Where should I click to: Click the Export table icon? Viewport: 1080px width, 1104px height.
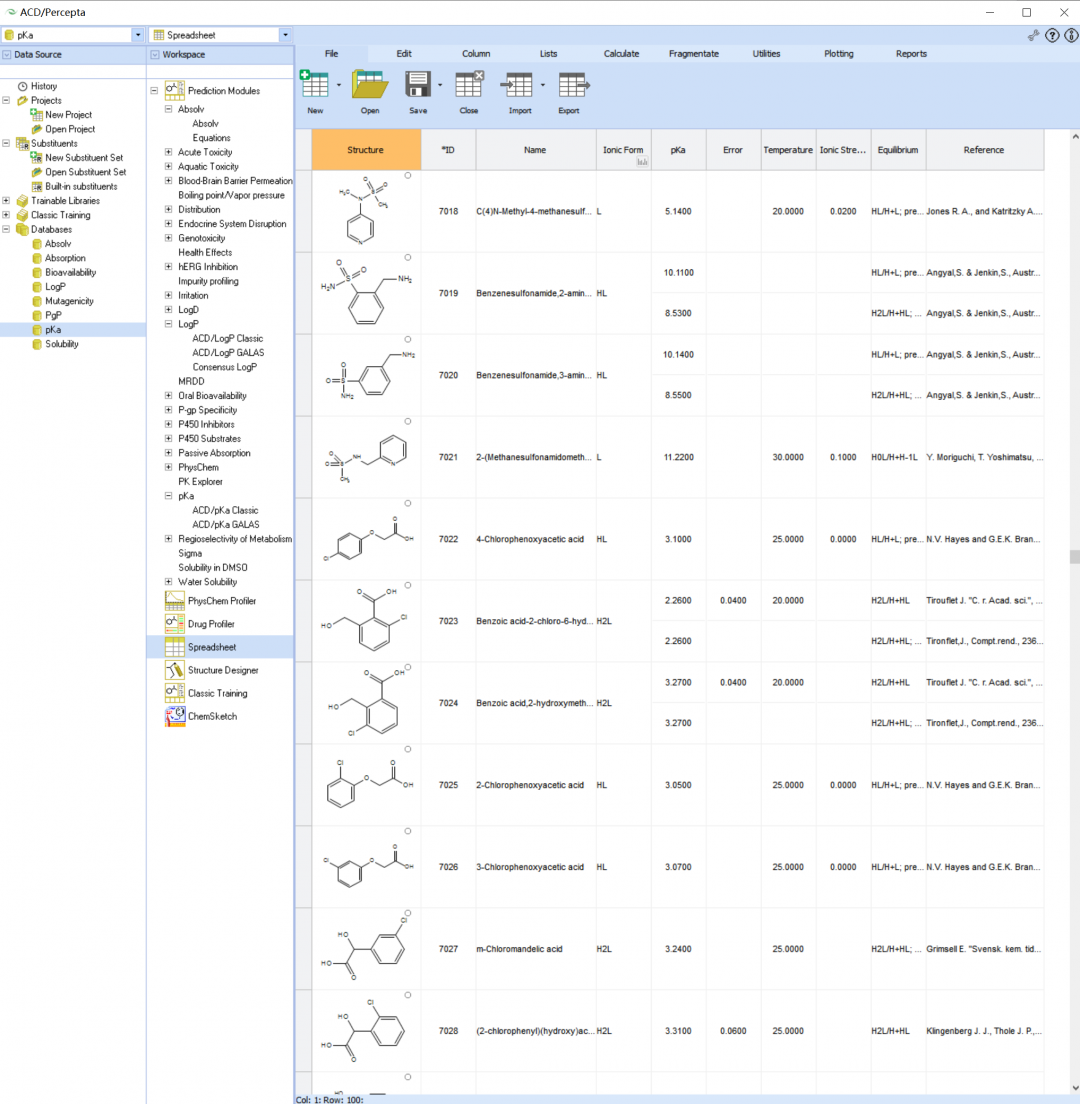point(571,85)
